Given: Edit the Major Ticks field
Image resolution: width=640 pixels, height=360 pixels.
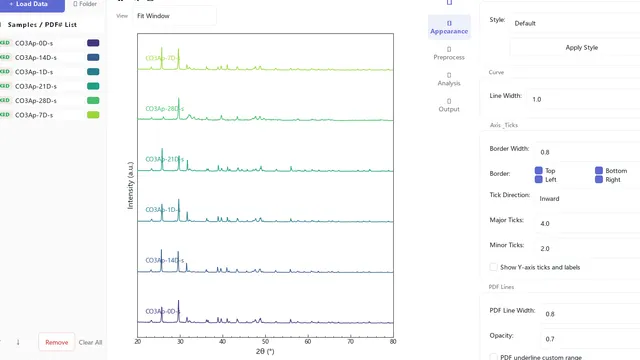Looking at the screenshot, I should point(588,224).
